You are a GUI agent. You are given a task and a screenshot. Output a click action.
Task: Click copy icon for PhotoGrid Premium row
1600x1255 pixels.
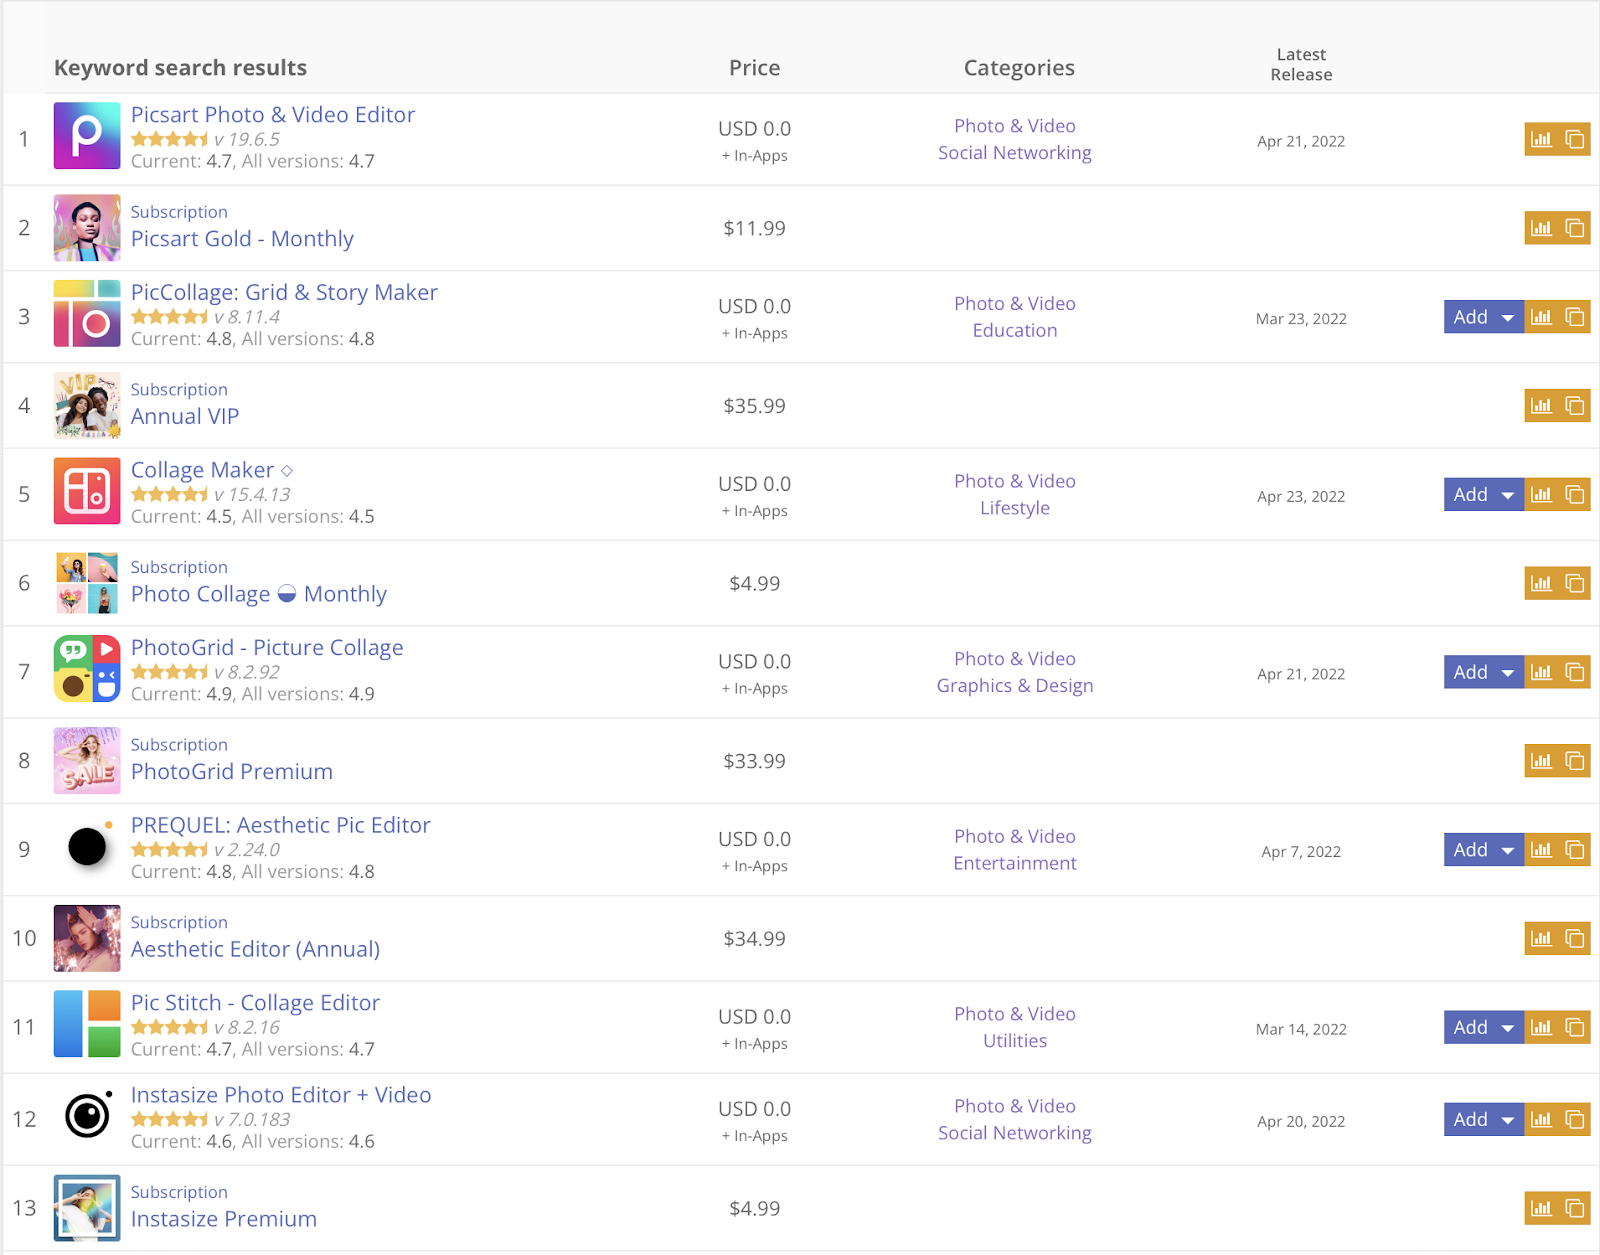coord(1575,761)
